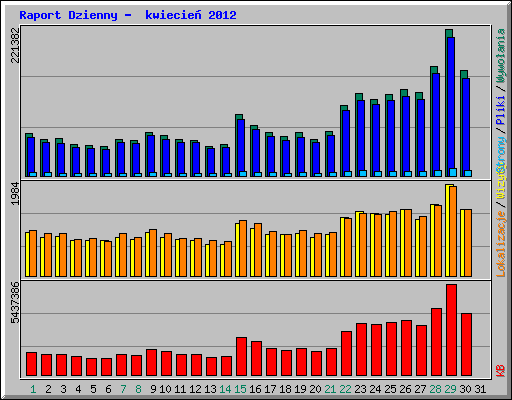The image size is (512, 400).
Task: Select the orange bar for day 15
Action: click(x=243, y=248)
